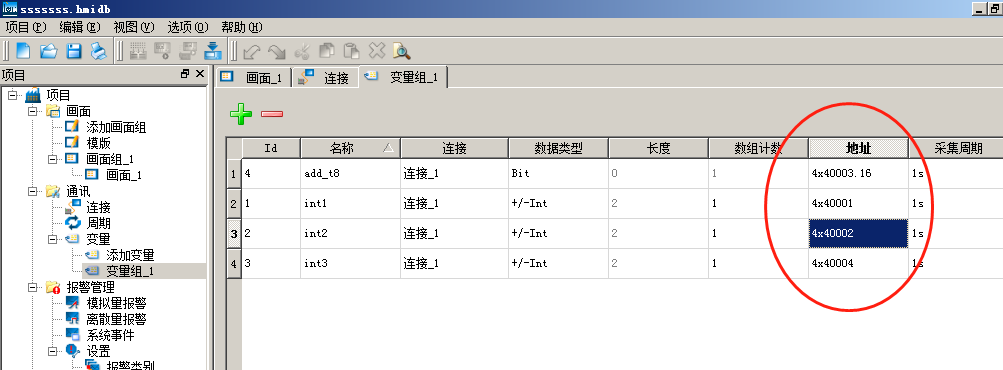This screenshot has width=1003, height=370.
Task: Click the Find magnifier icon
Action: [401, 51]
